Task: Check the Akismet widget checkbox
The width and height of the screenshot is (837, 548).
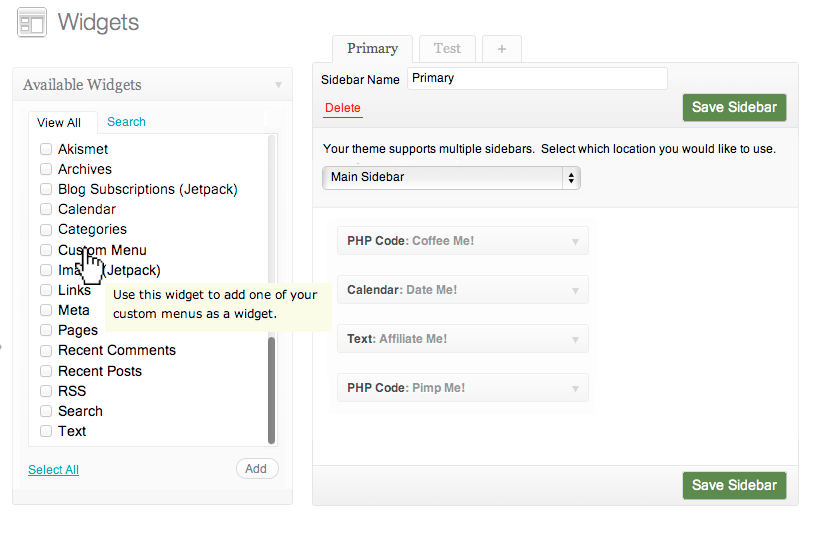Action: (x=46, y=149)
